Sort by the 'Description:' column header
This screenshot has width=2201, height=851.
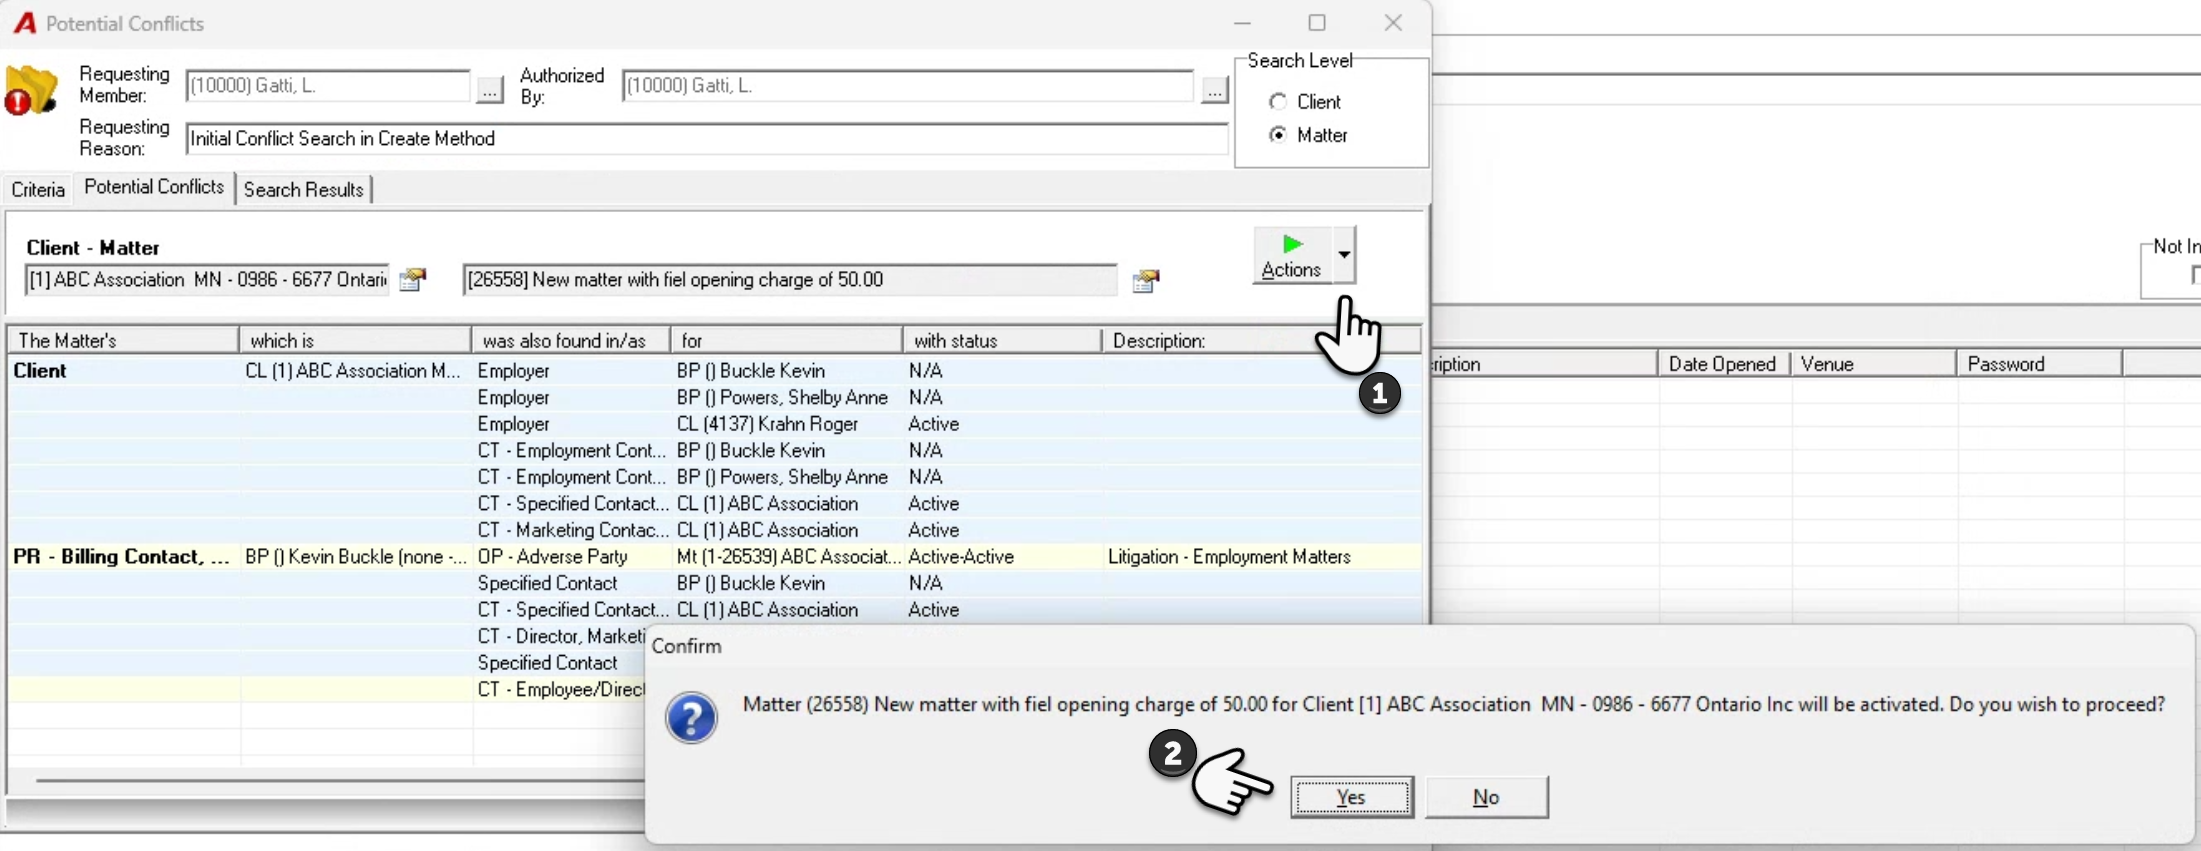(1260, 341)
